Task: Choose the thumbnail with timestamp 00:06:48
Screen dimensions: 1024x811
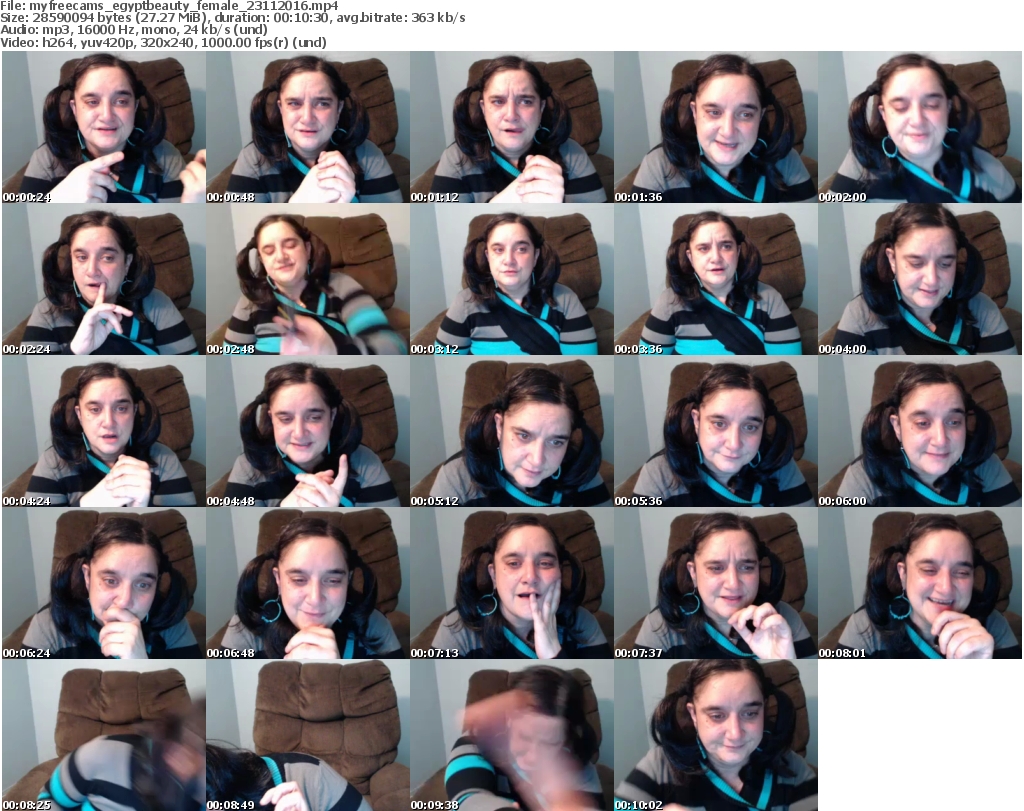Action: [308, 583]
